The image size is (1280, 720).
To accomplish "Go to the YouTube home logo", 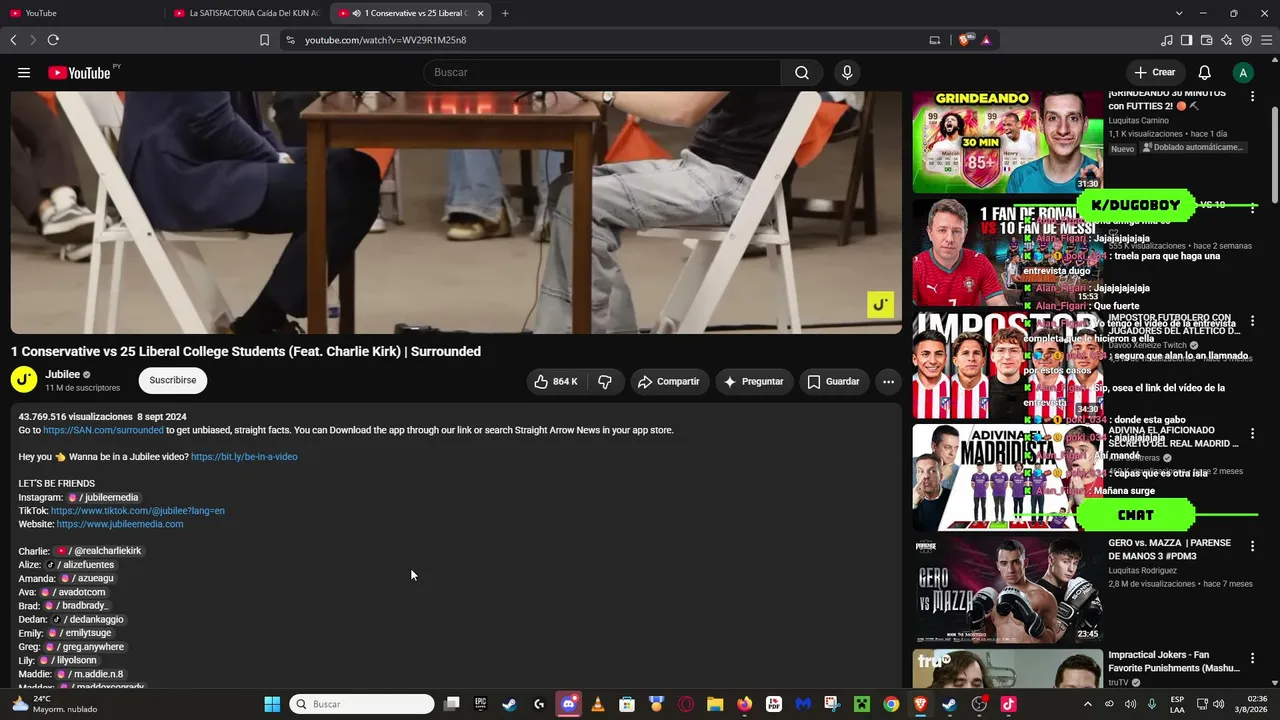I will coord(79,72).
